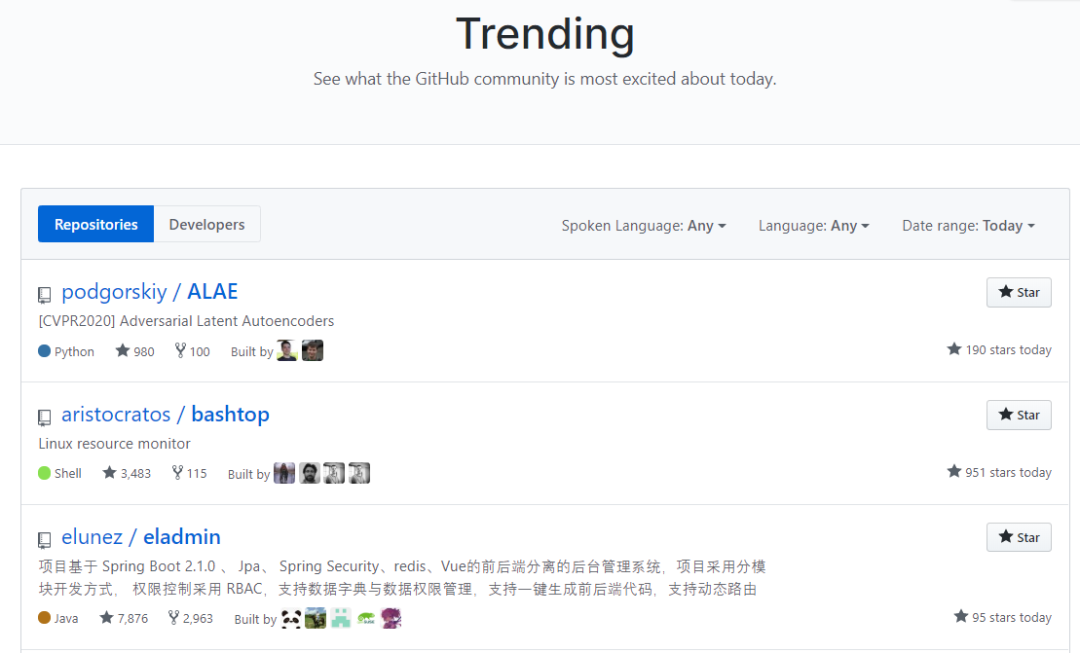1080x653 pixels.
Task: Click the repo icon beside elunez / eladmin
Action: click(x=44, y=540)
